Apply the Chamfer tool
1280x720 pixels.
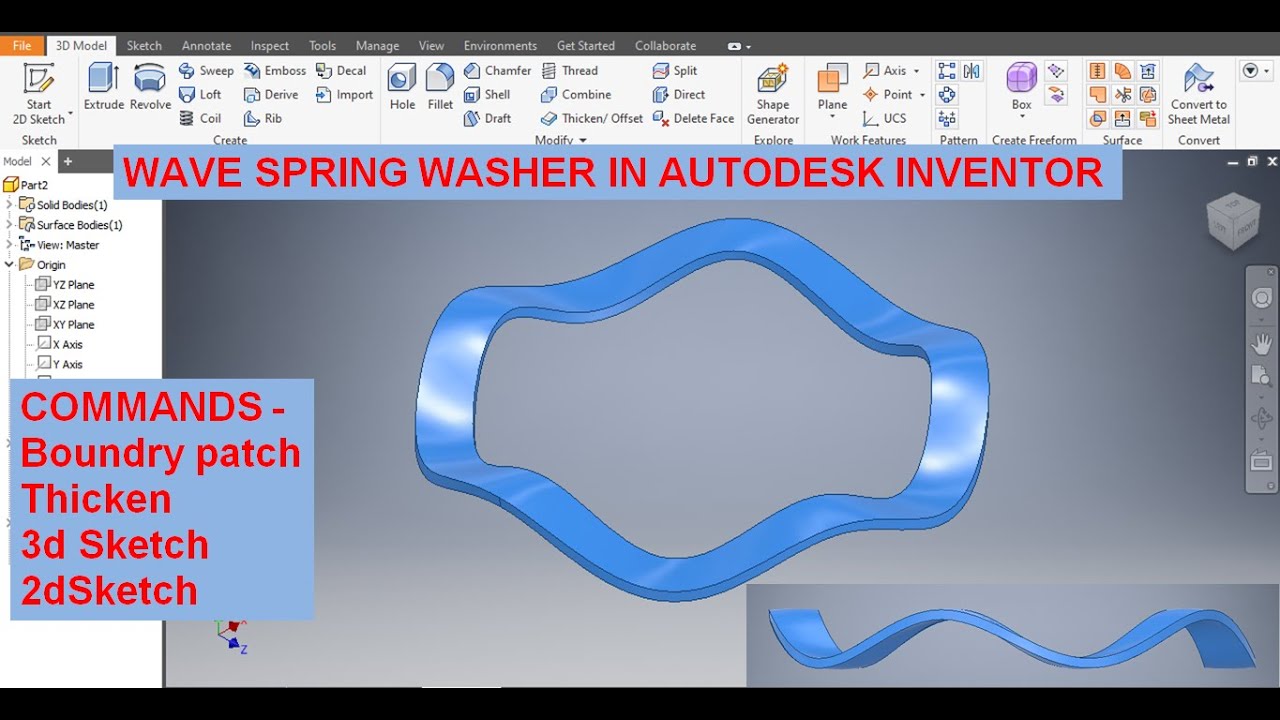(497, 71)
